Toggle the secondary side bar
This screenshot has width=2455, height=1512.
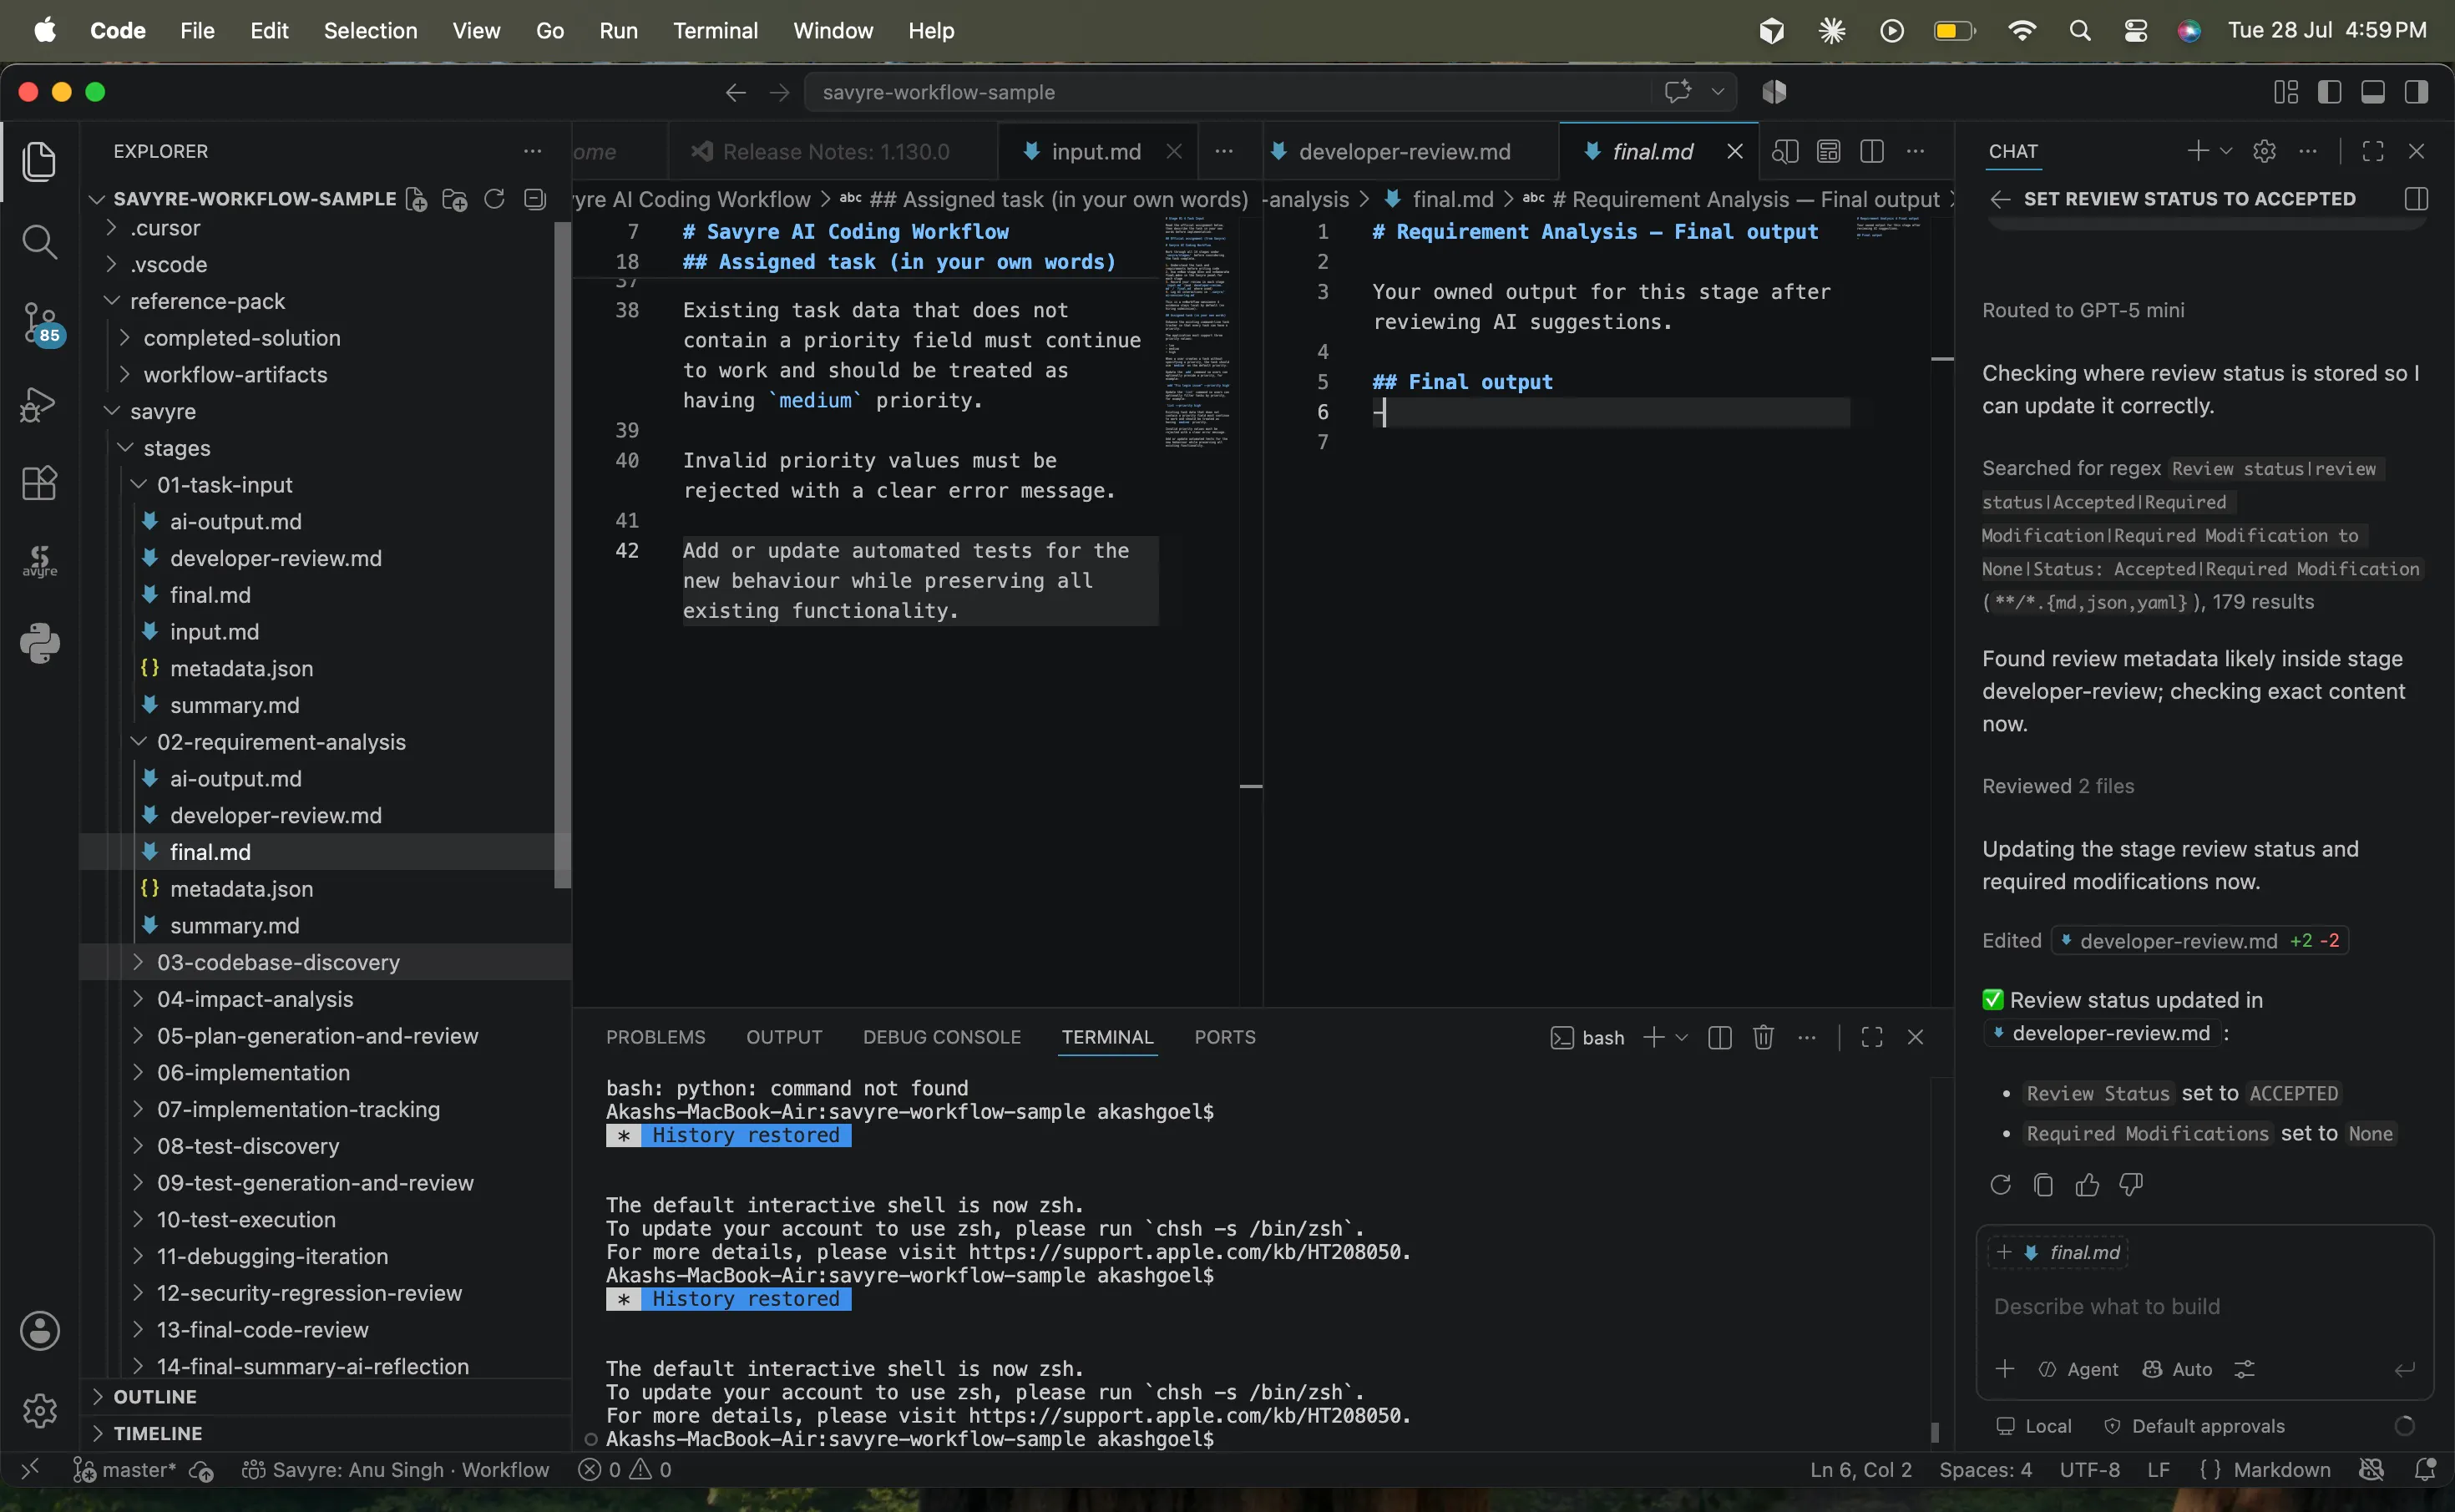click(2416, 92)
